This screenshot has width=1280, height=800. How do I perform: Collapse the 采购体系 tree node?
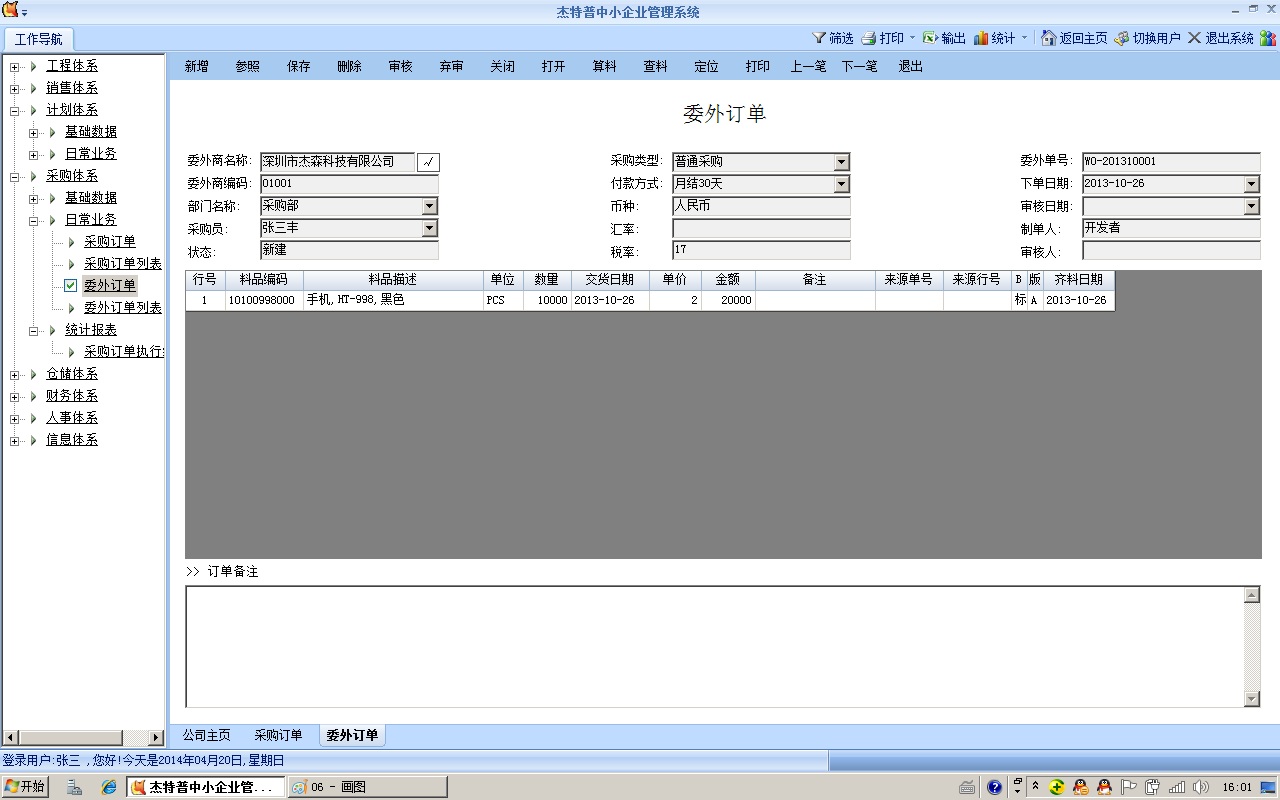point(15,176)
